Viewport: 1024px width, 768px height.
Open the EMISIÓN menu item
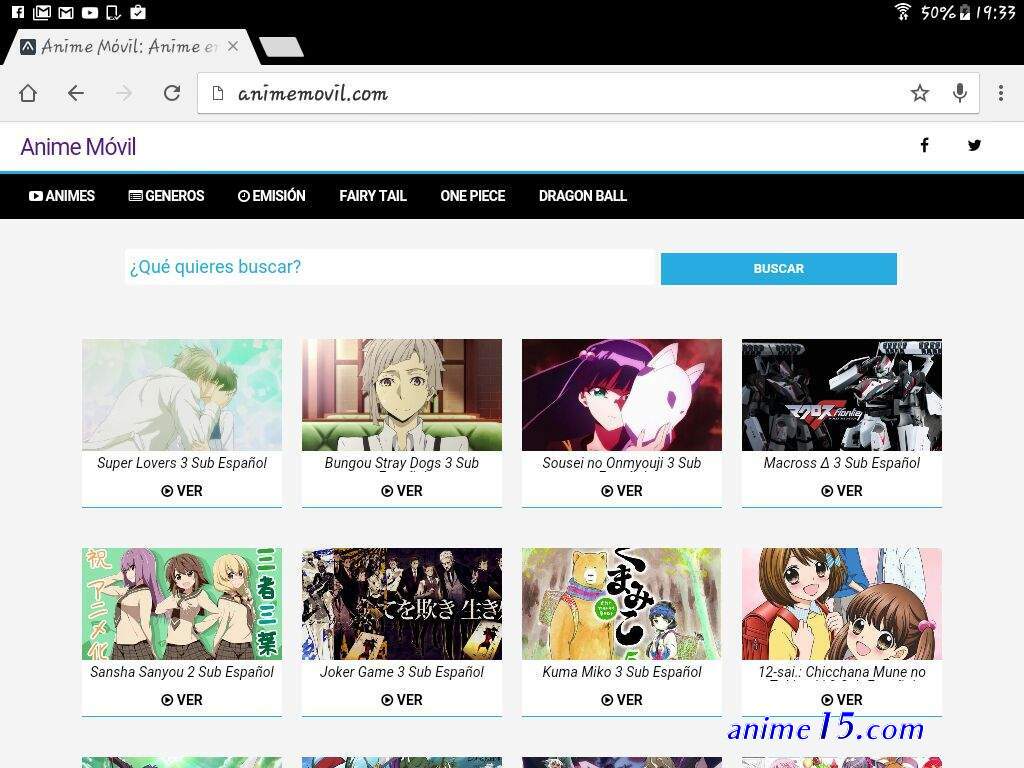click(272, 196)
